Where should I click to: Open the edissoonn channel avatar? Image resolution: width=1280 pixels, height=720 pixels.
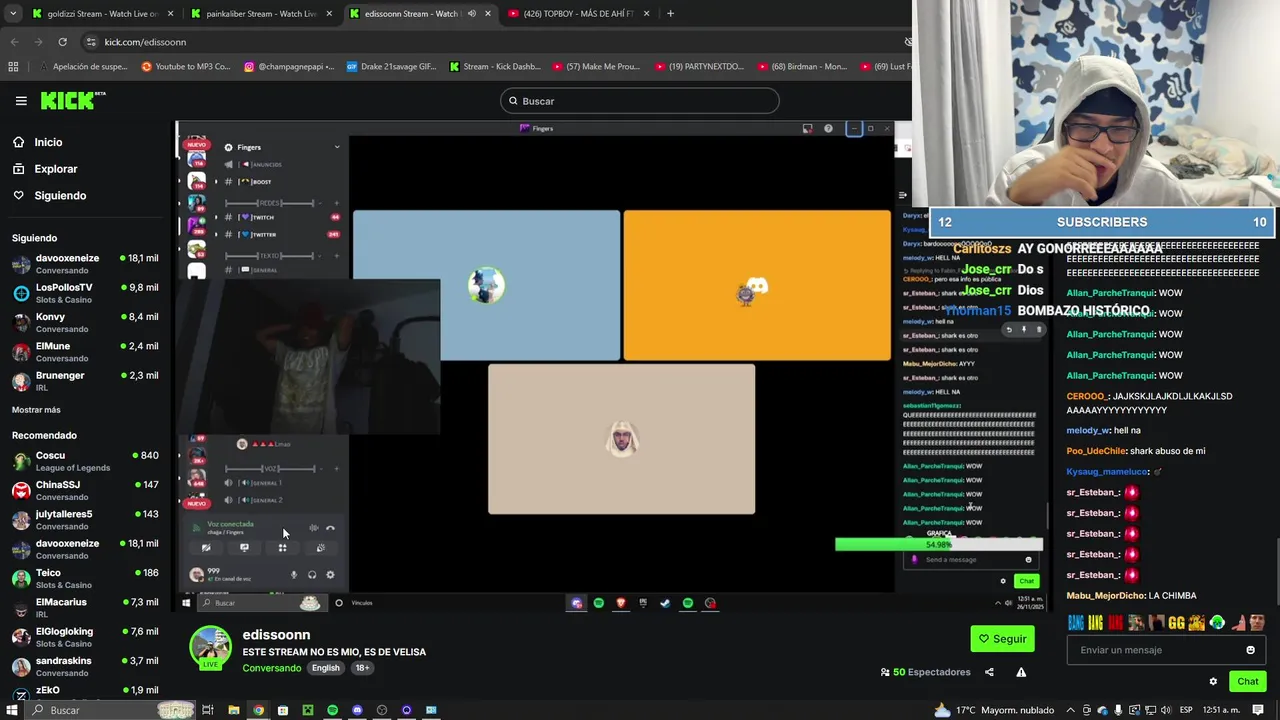pos(210,647)
